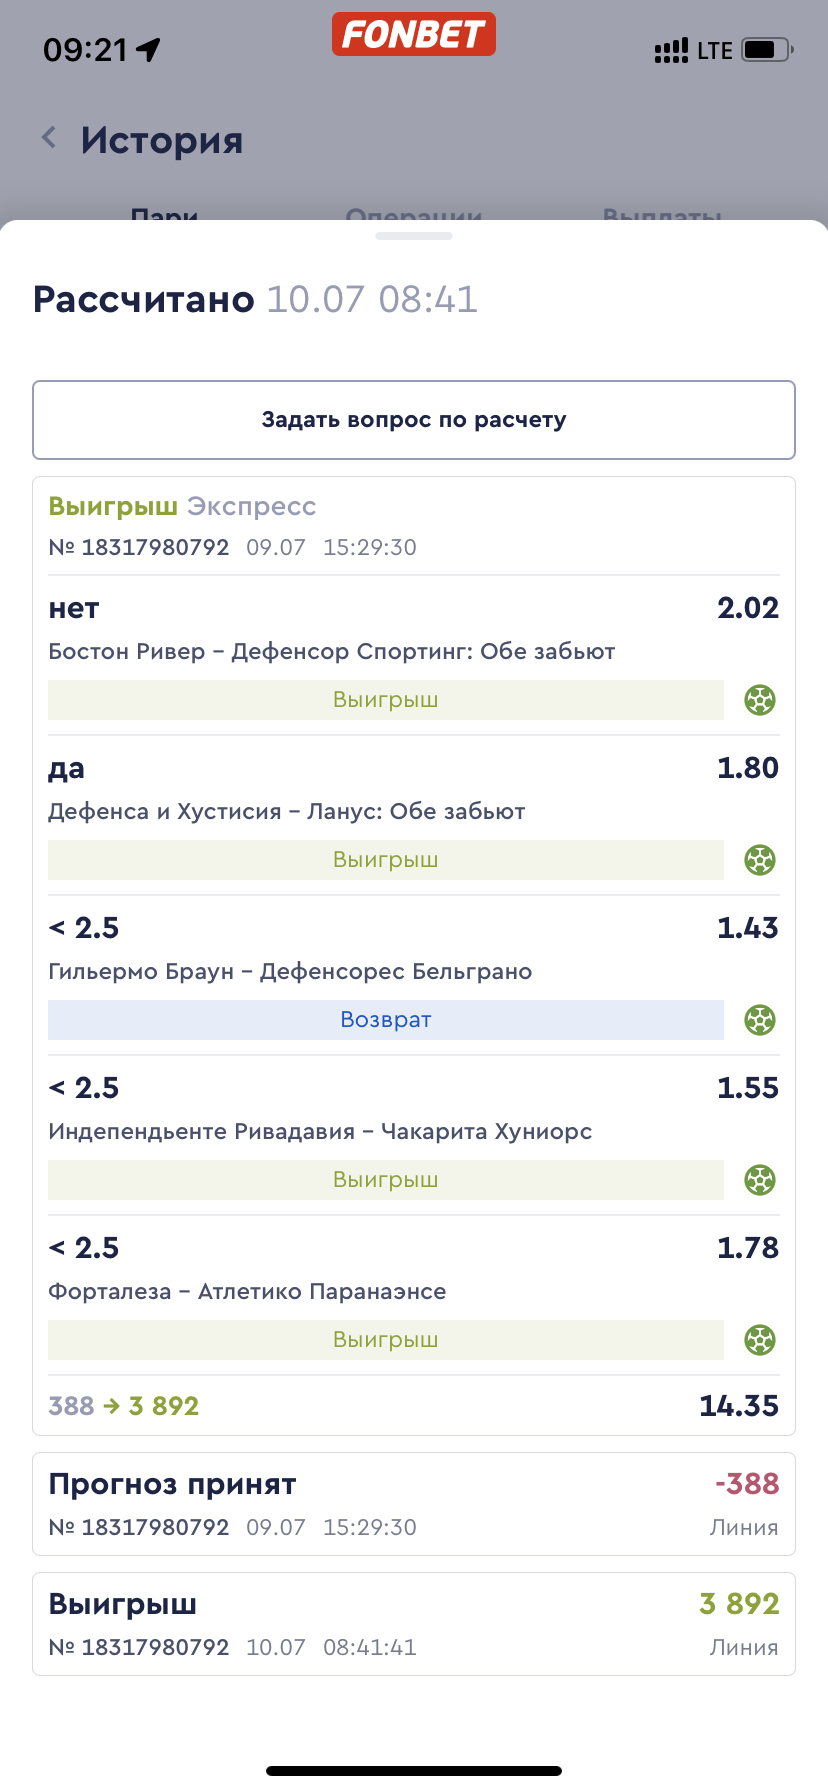
Task: Tap the battery icon in status bar
Action: [x=768, y=50]
